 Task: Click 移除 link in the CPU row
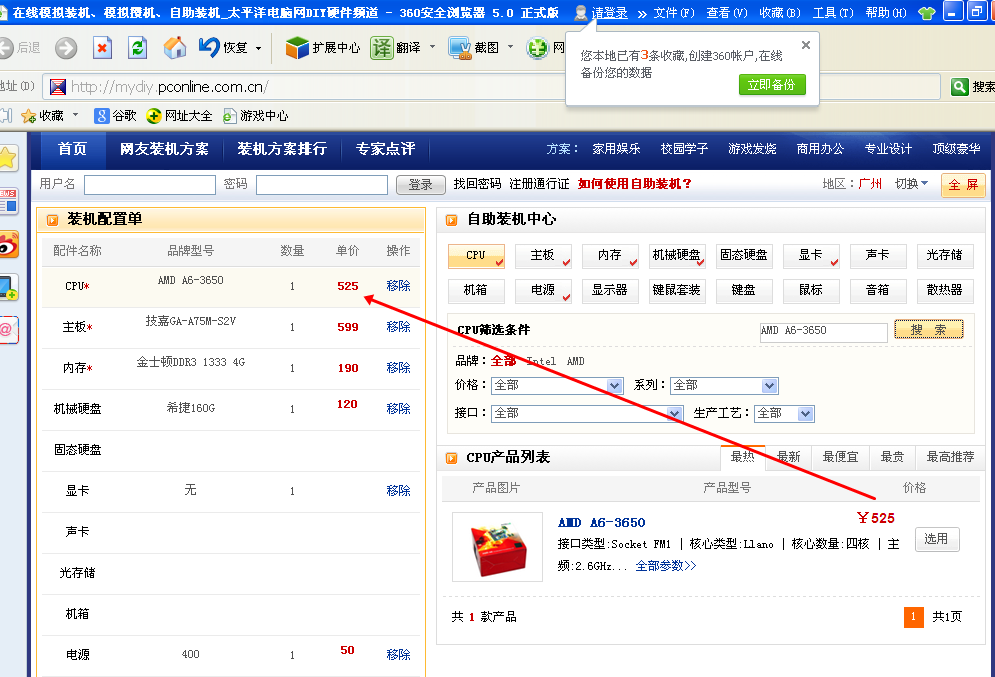(398, 286)
